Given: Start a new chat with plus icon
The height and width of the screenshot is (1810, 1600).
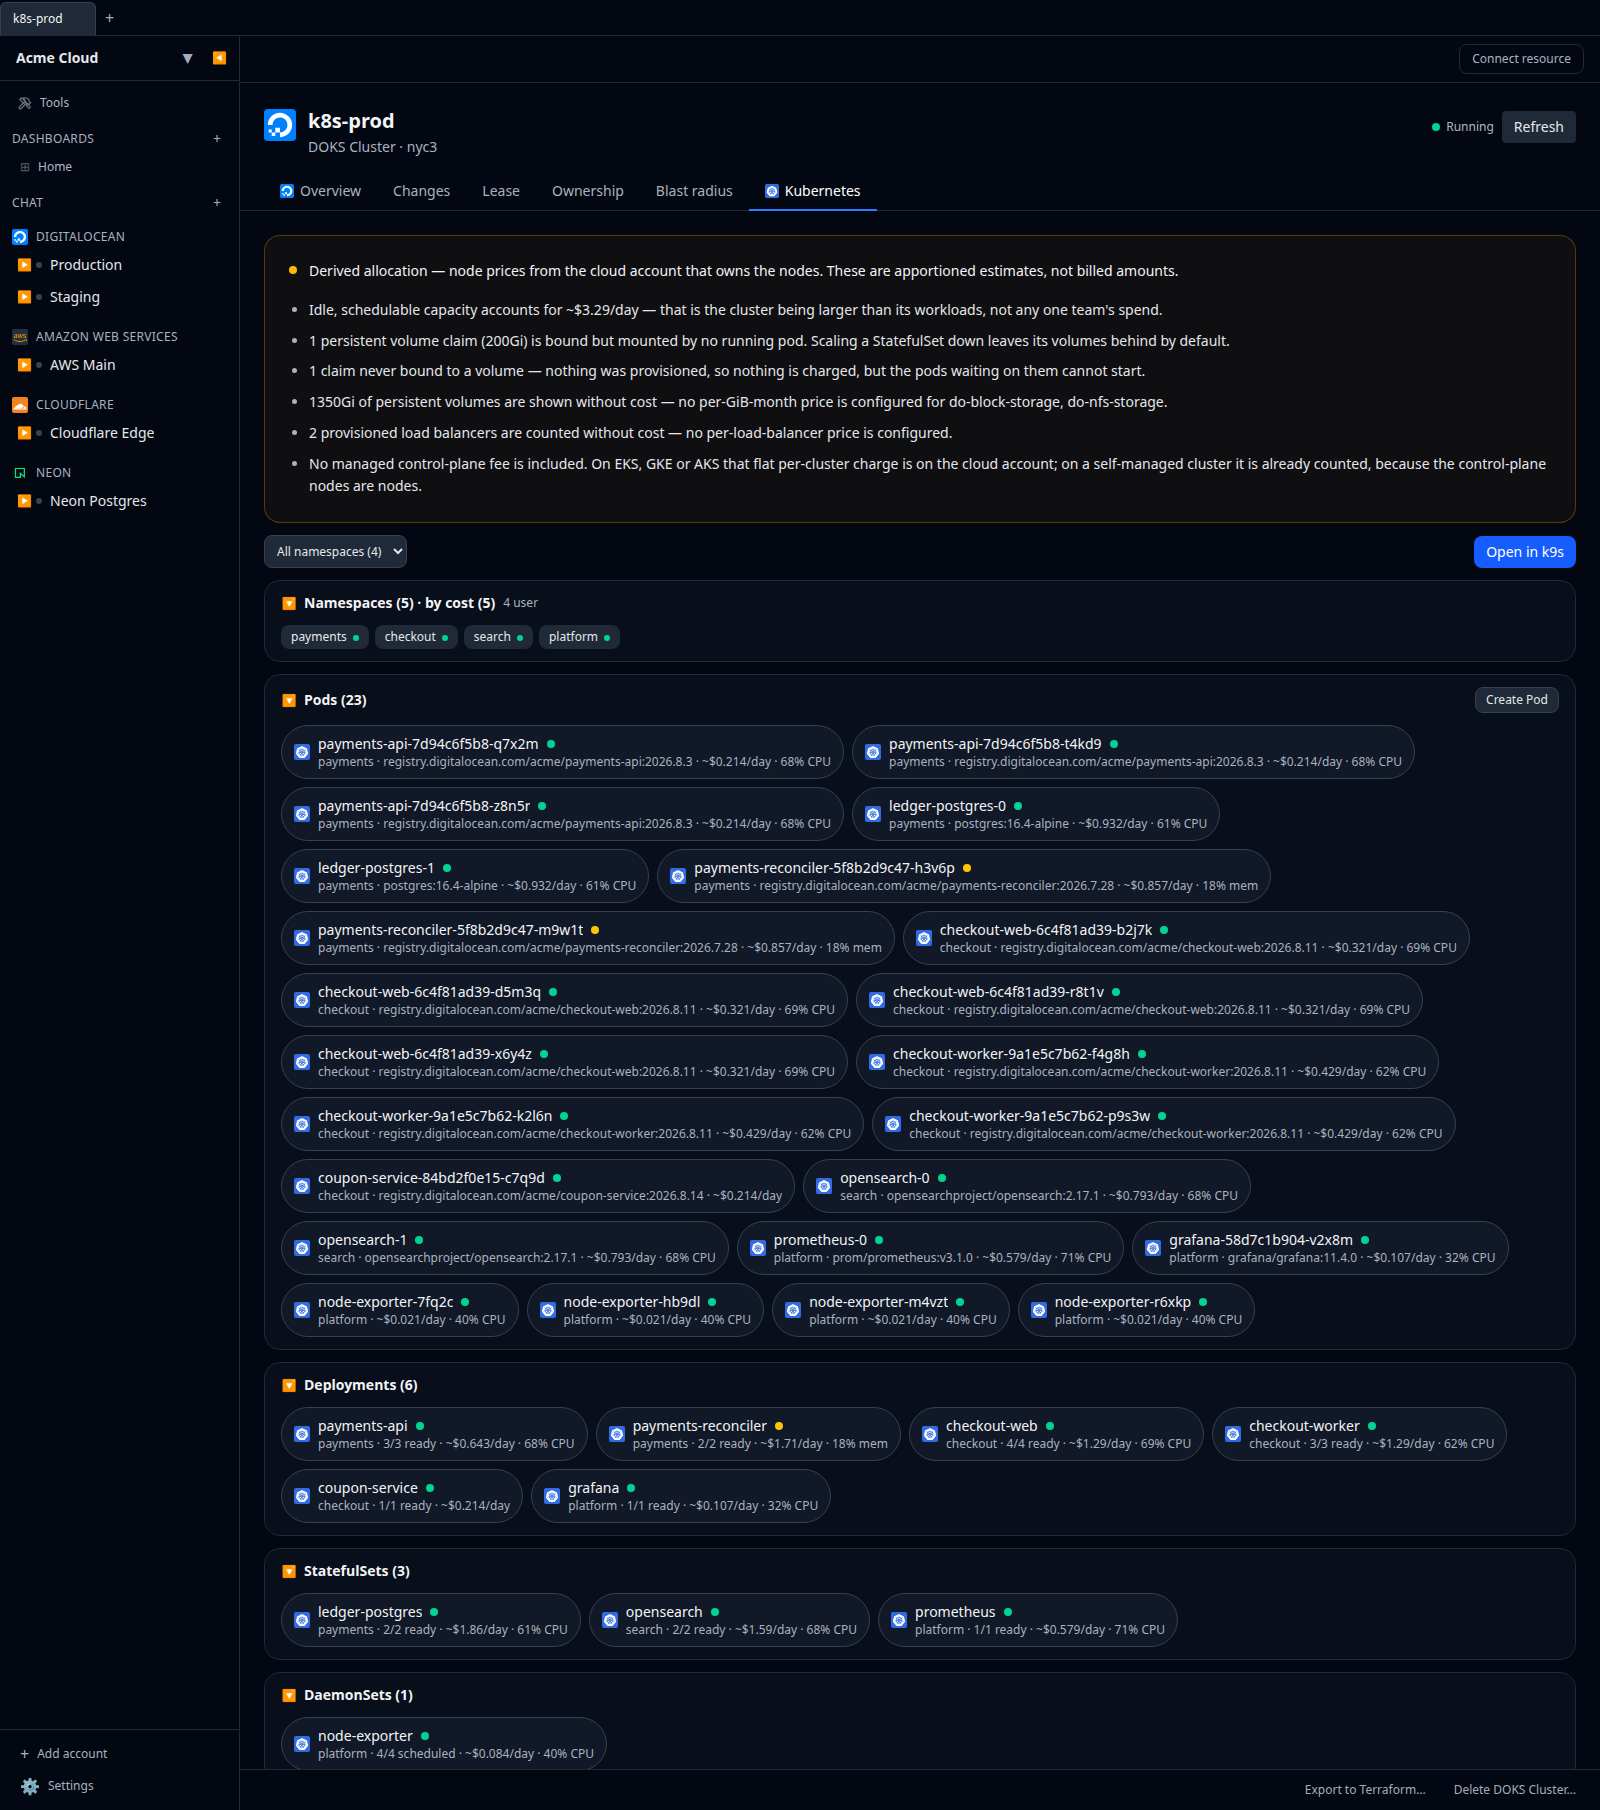Looking at the screenshot, I should tap(217, 203).
